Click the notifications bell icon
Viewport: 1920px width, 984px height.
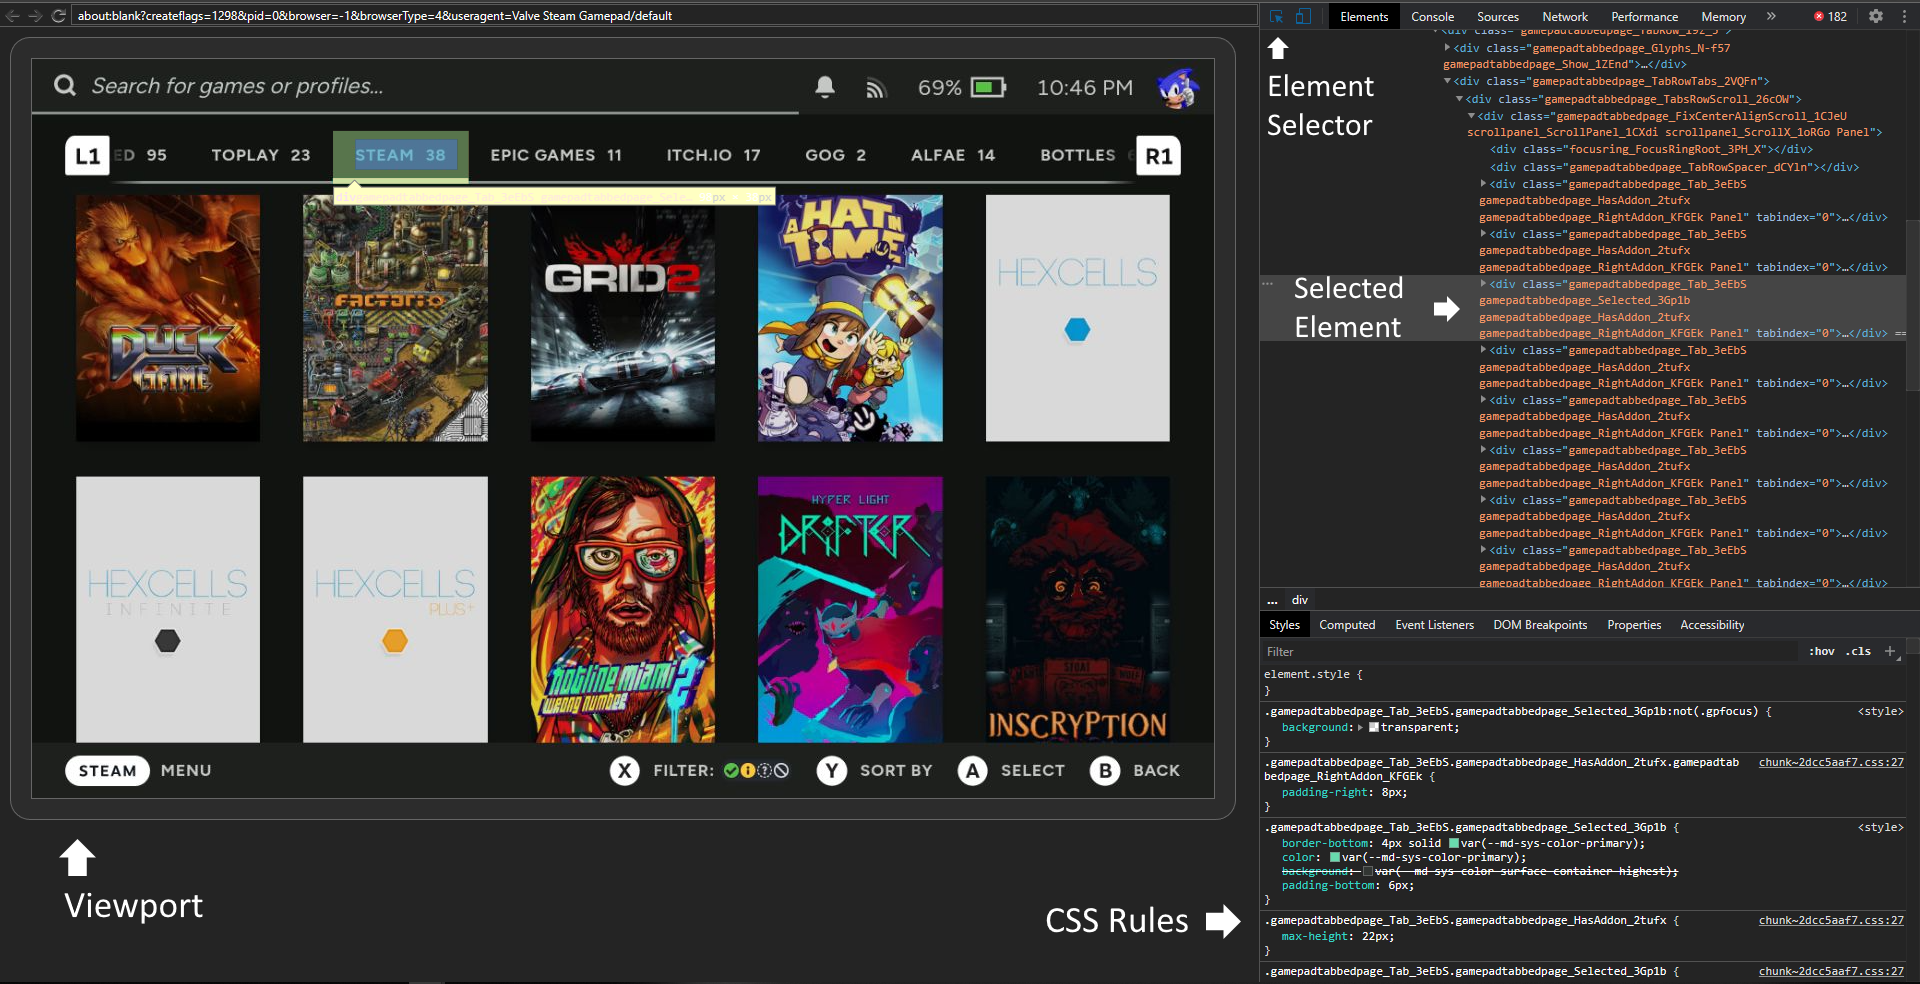[825, 87]
